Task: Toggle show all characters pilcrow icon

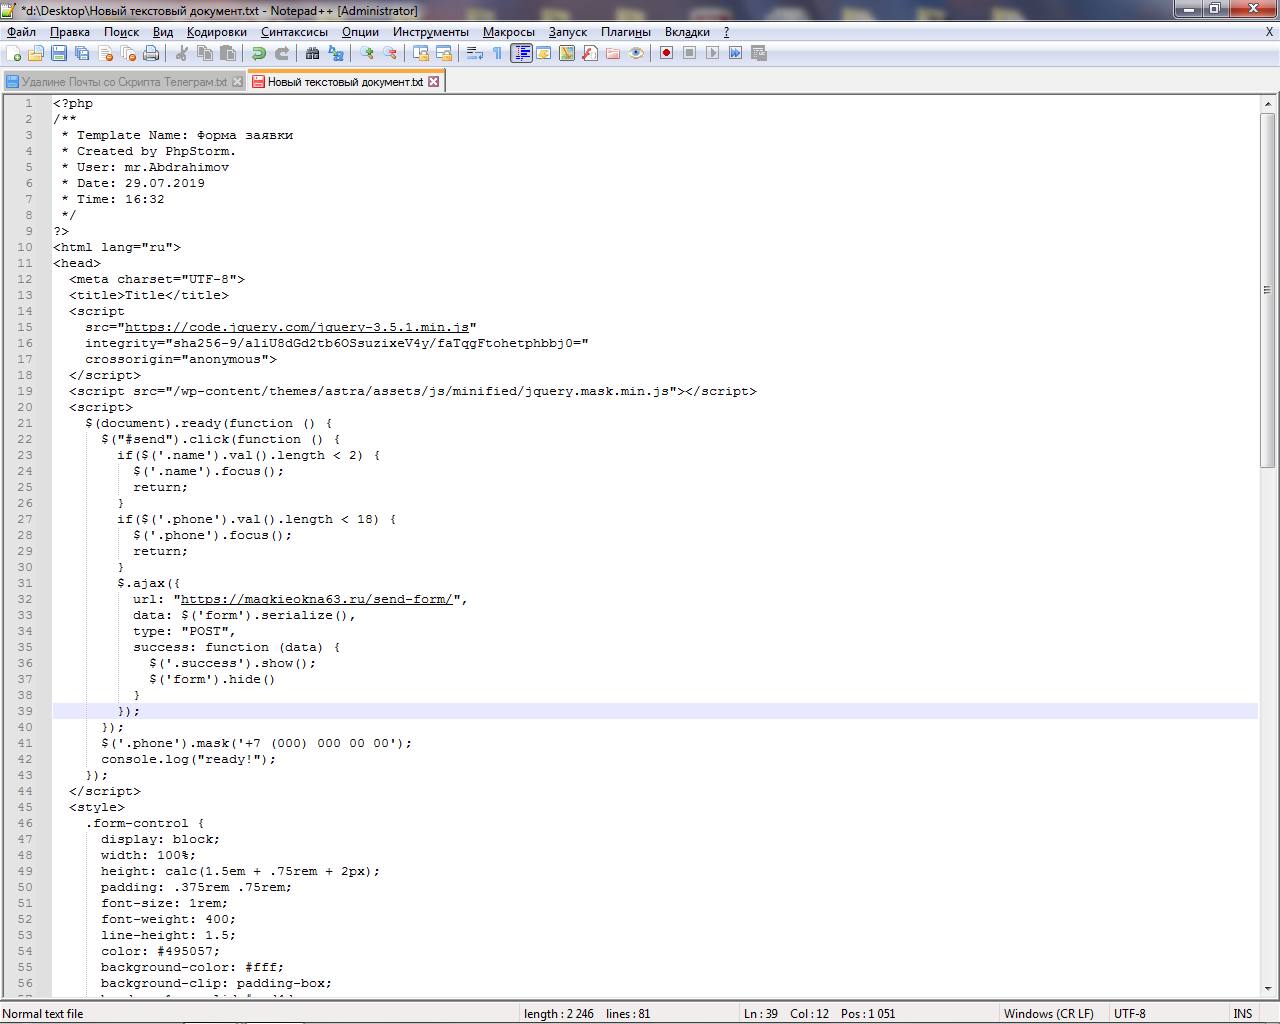Action: click(498, 53)
